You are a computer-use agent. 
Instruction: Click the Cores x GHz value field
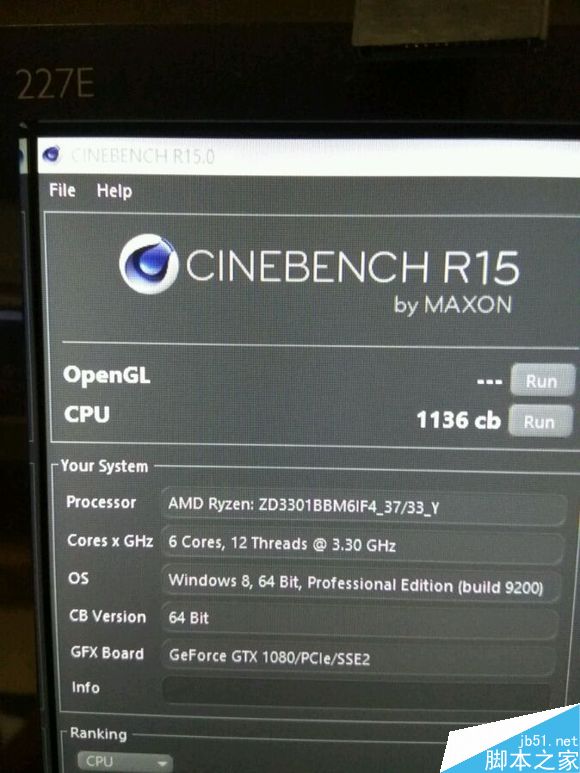point(363,544)
